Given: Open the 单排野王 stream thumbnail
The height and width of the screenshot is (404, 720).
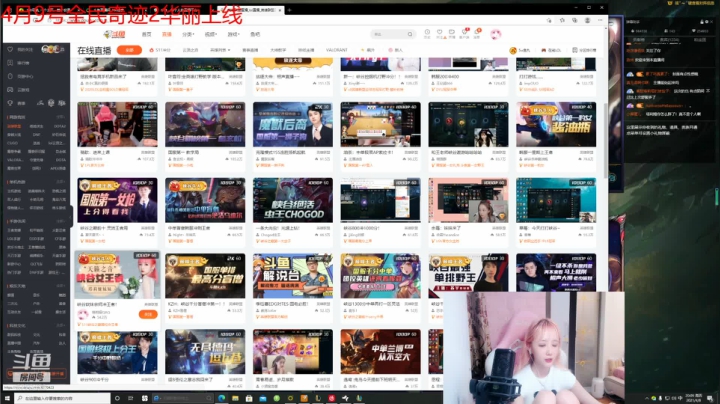Looking at the screenshot, I should point(468,273).
